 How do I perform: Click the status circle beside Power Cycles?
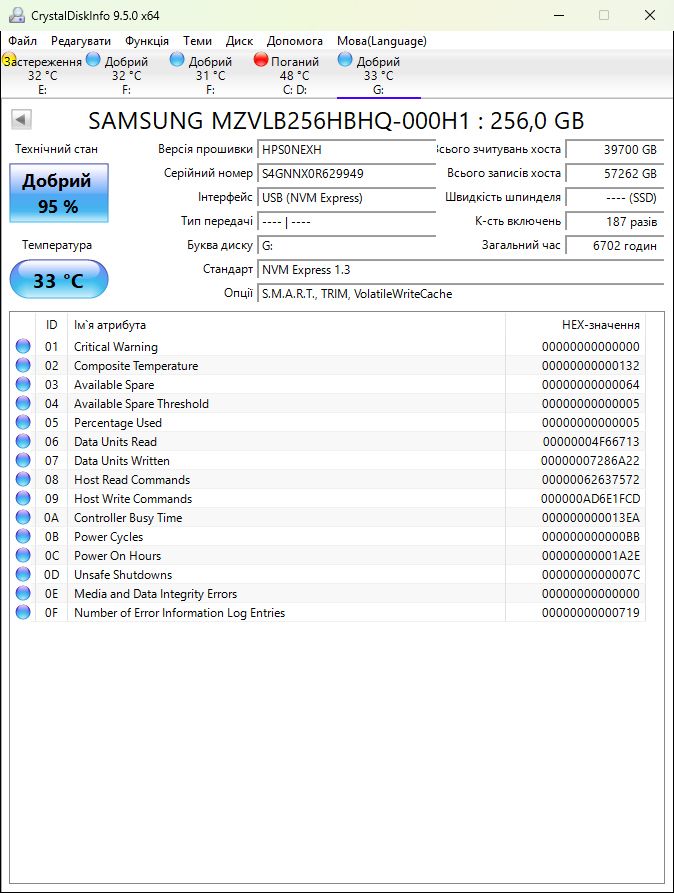[23, 536]
